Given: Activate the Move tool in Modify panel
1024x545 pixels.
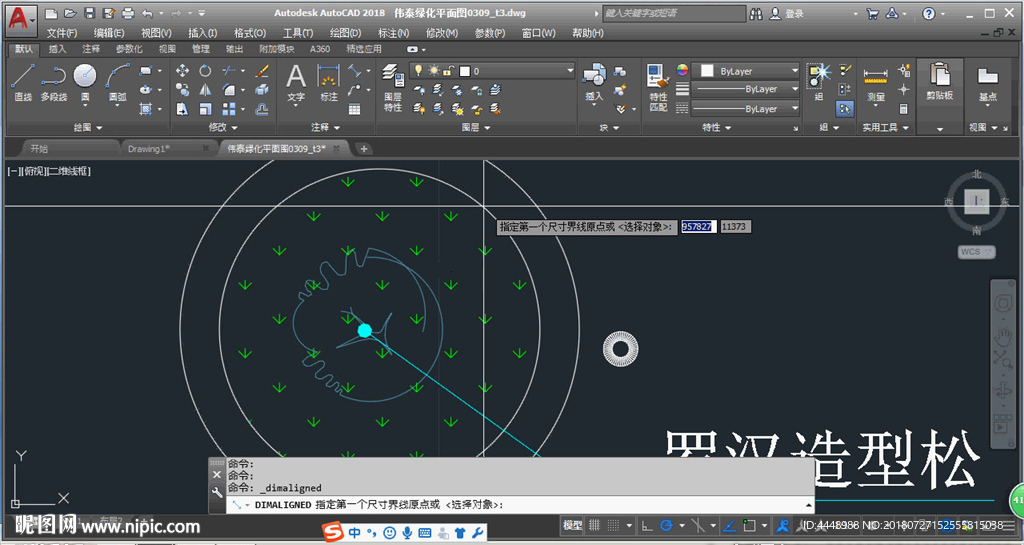Looking at the screenshot, I should (x=182, y=70).
